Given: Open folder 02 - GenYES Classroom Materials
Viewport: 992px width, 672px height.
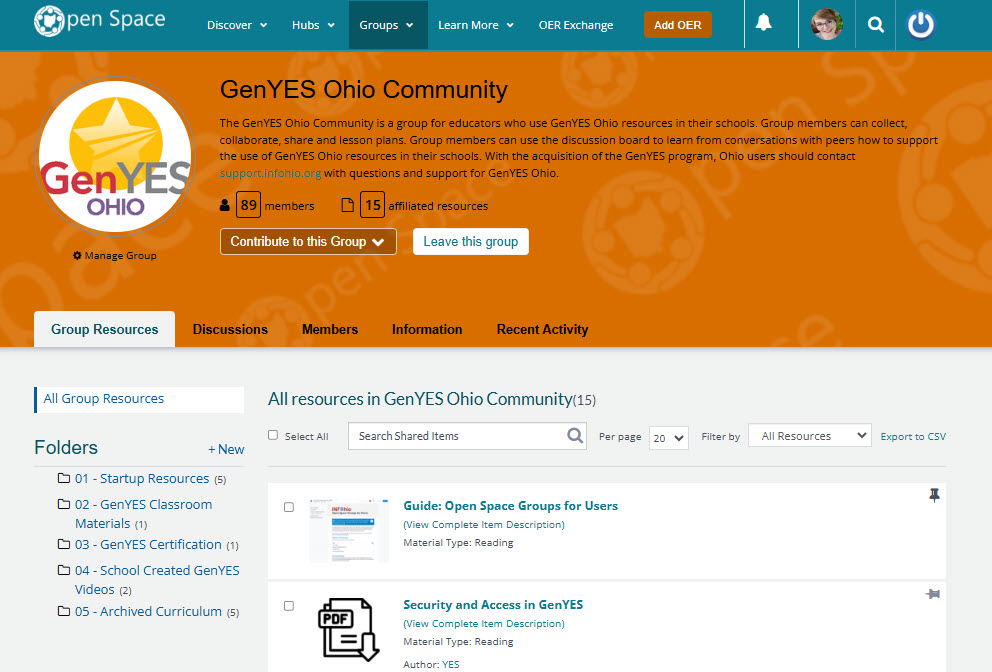Looking at the screenshot, I should tap(144, 514).
